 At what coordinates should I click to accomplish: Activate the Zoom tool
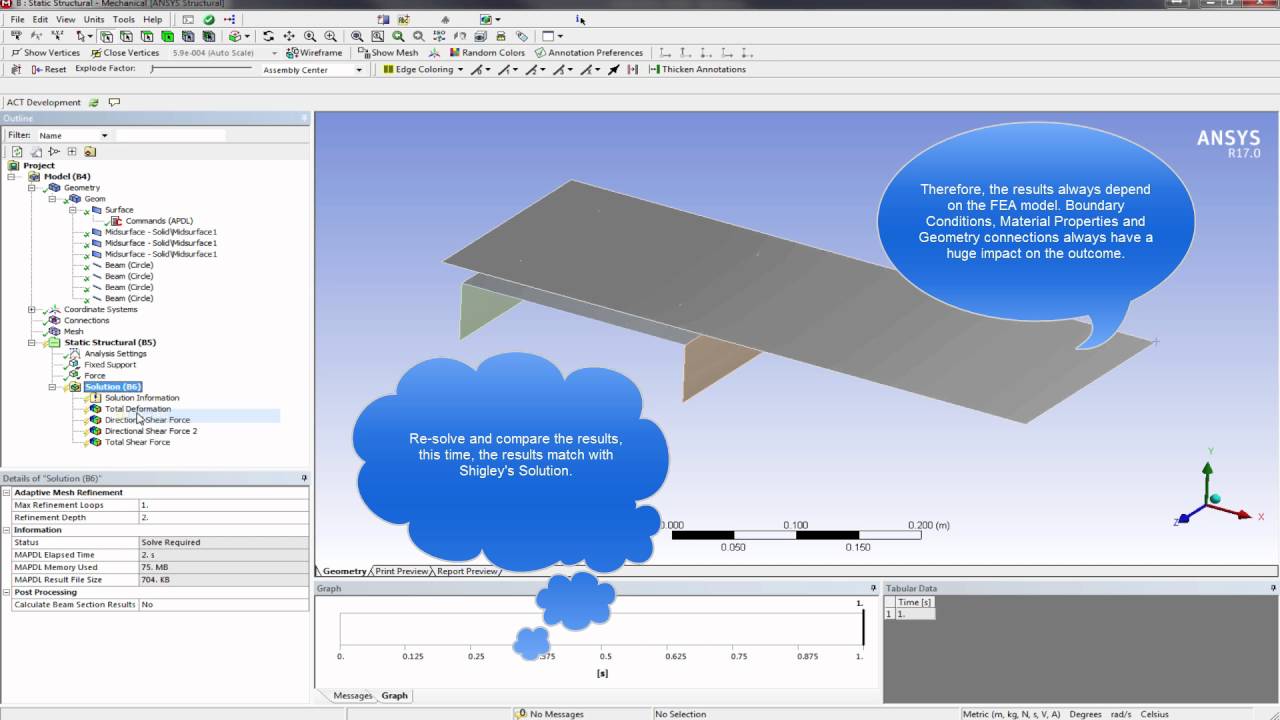[x=309, y=36]
